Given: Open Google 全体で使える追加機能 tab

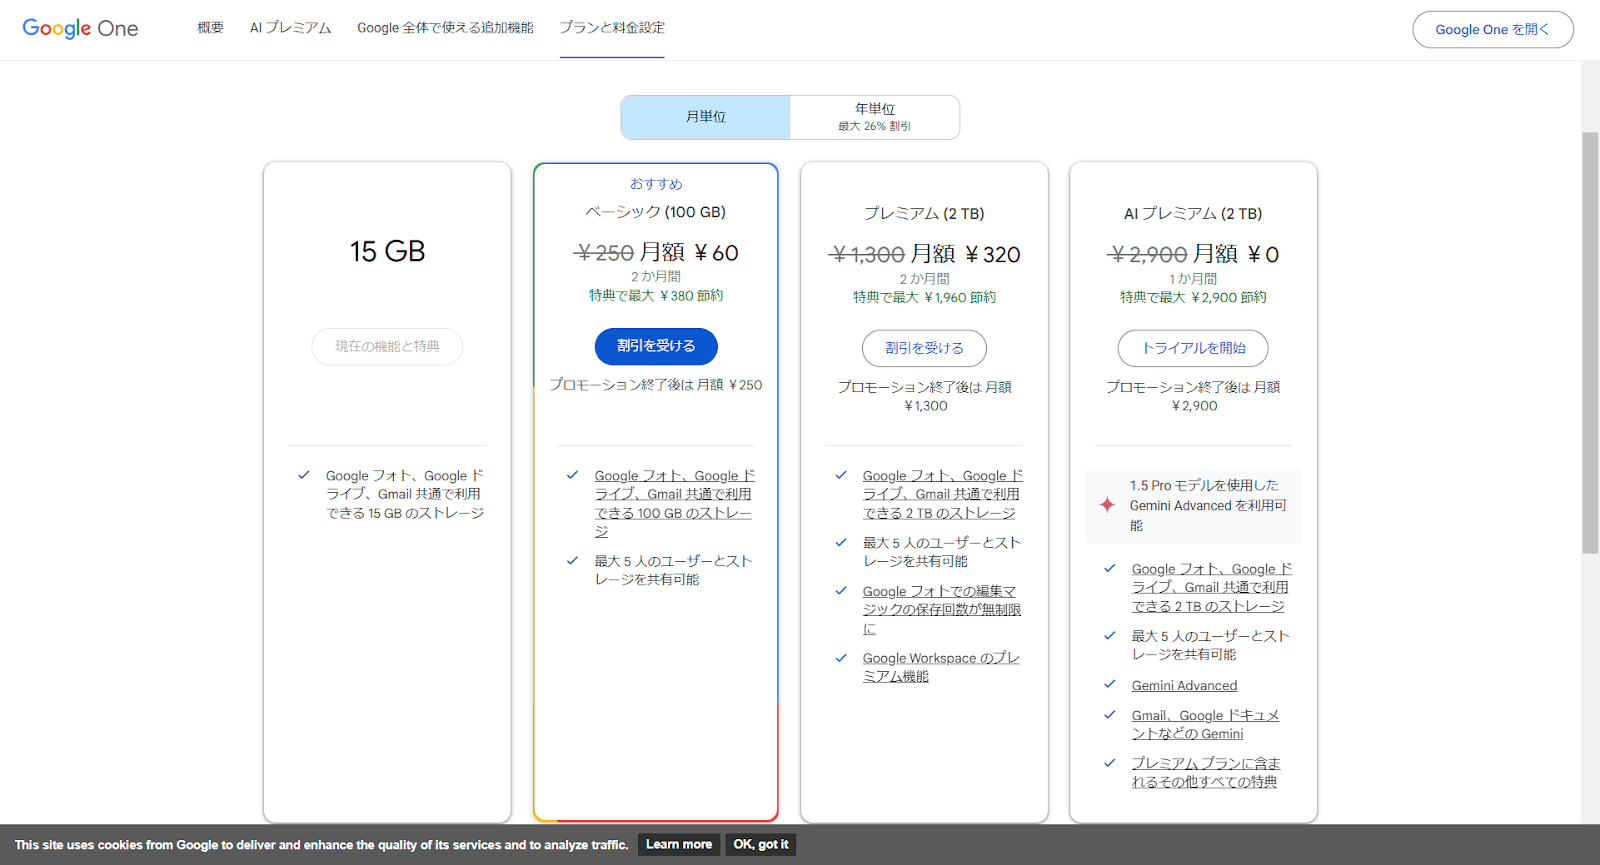Looking at the screenshot, I should 445,28.
